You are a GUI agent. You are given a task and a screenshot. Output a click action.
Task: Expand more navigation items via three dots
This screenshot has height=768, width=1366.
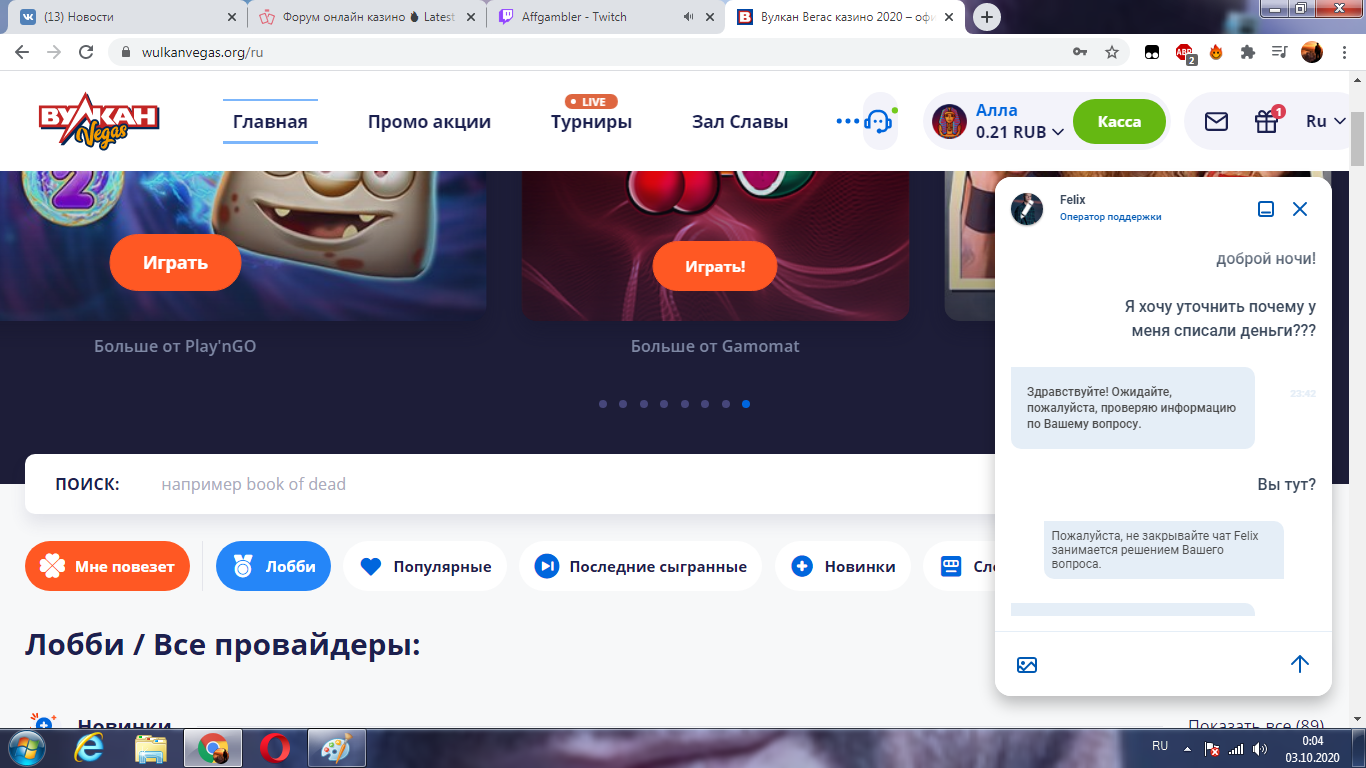(x=848, y=121)
